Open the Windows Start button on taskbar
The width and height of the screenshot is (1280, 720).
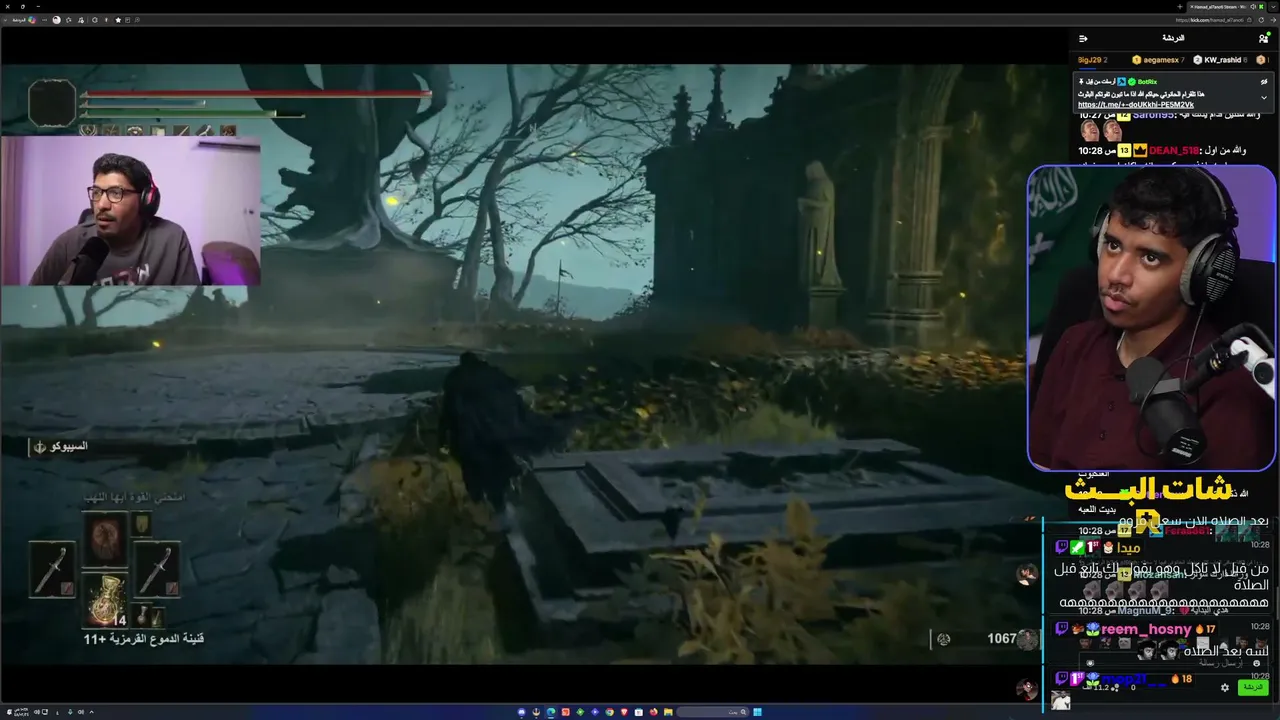[x=757, y=712]
